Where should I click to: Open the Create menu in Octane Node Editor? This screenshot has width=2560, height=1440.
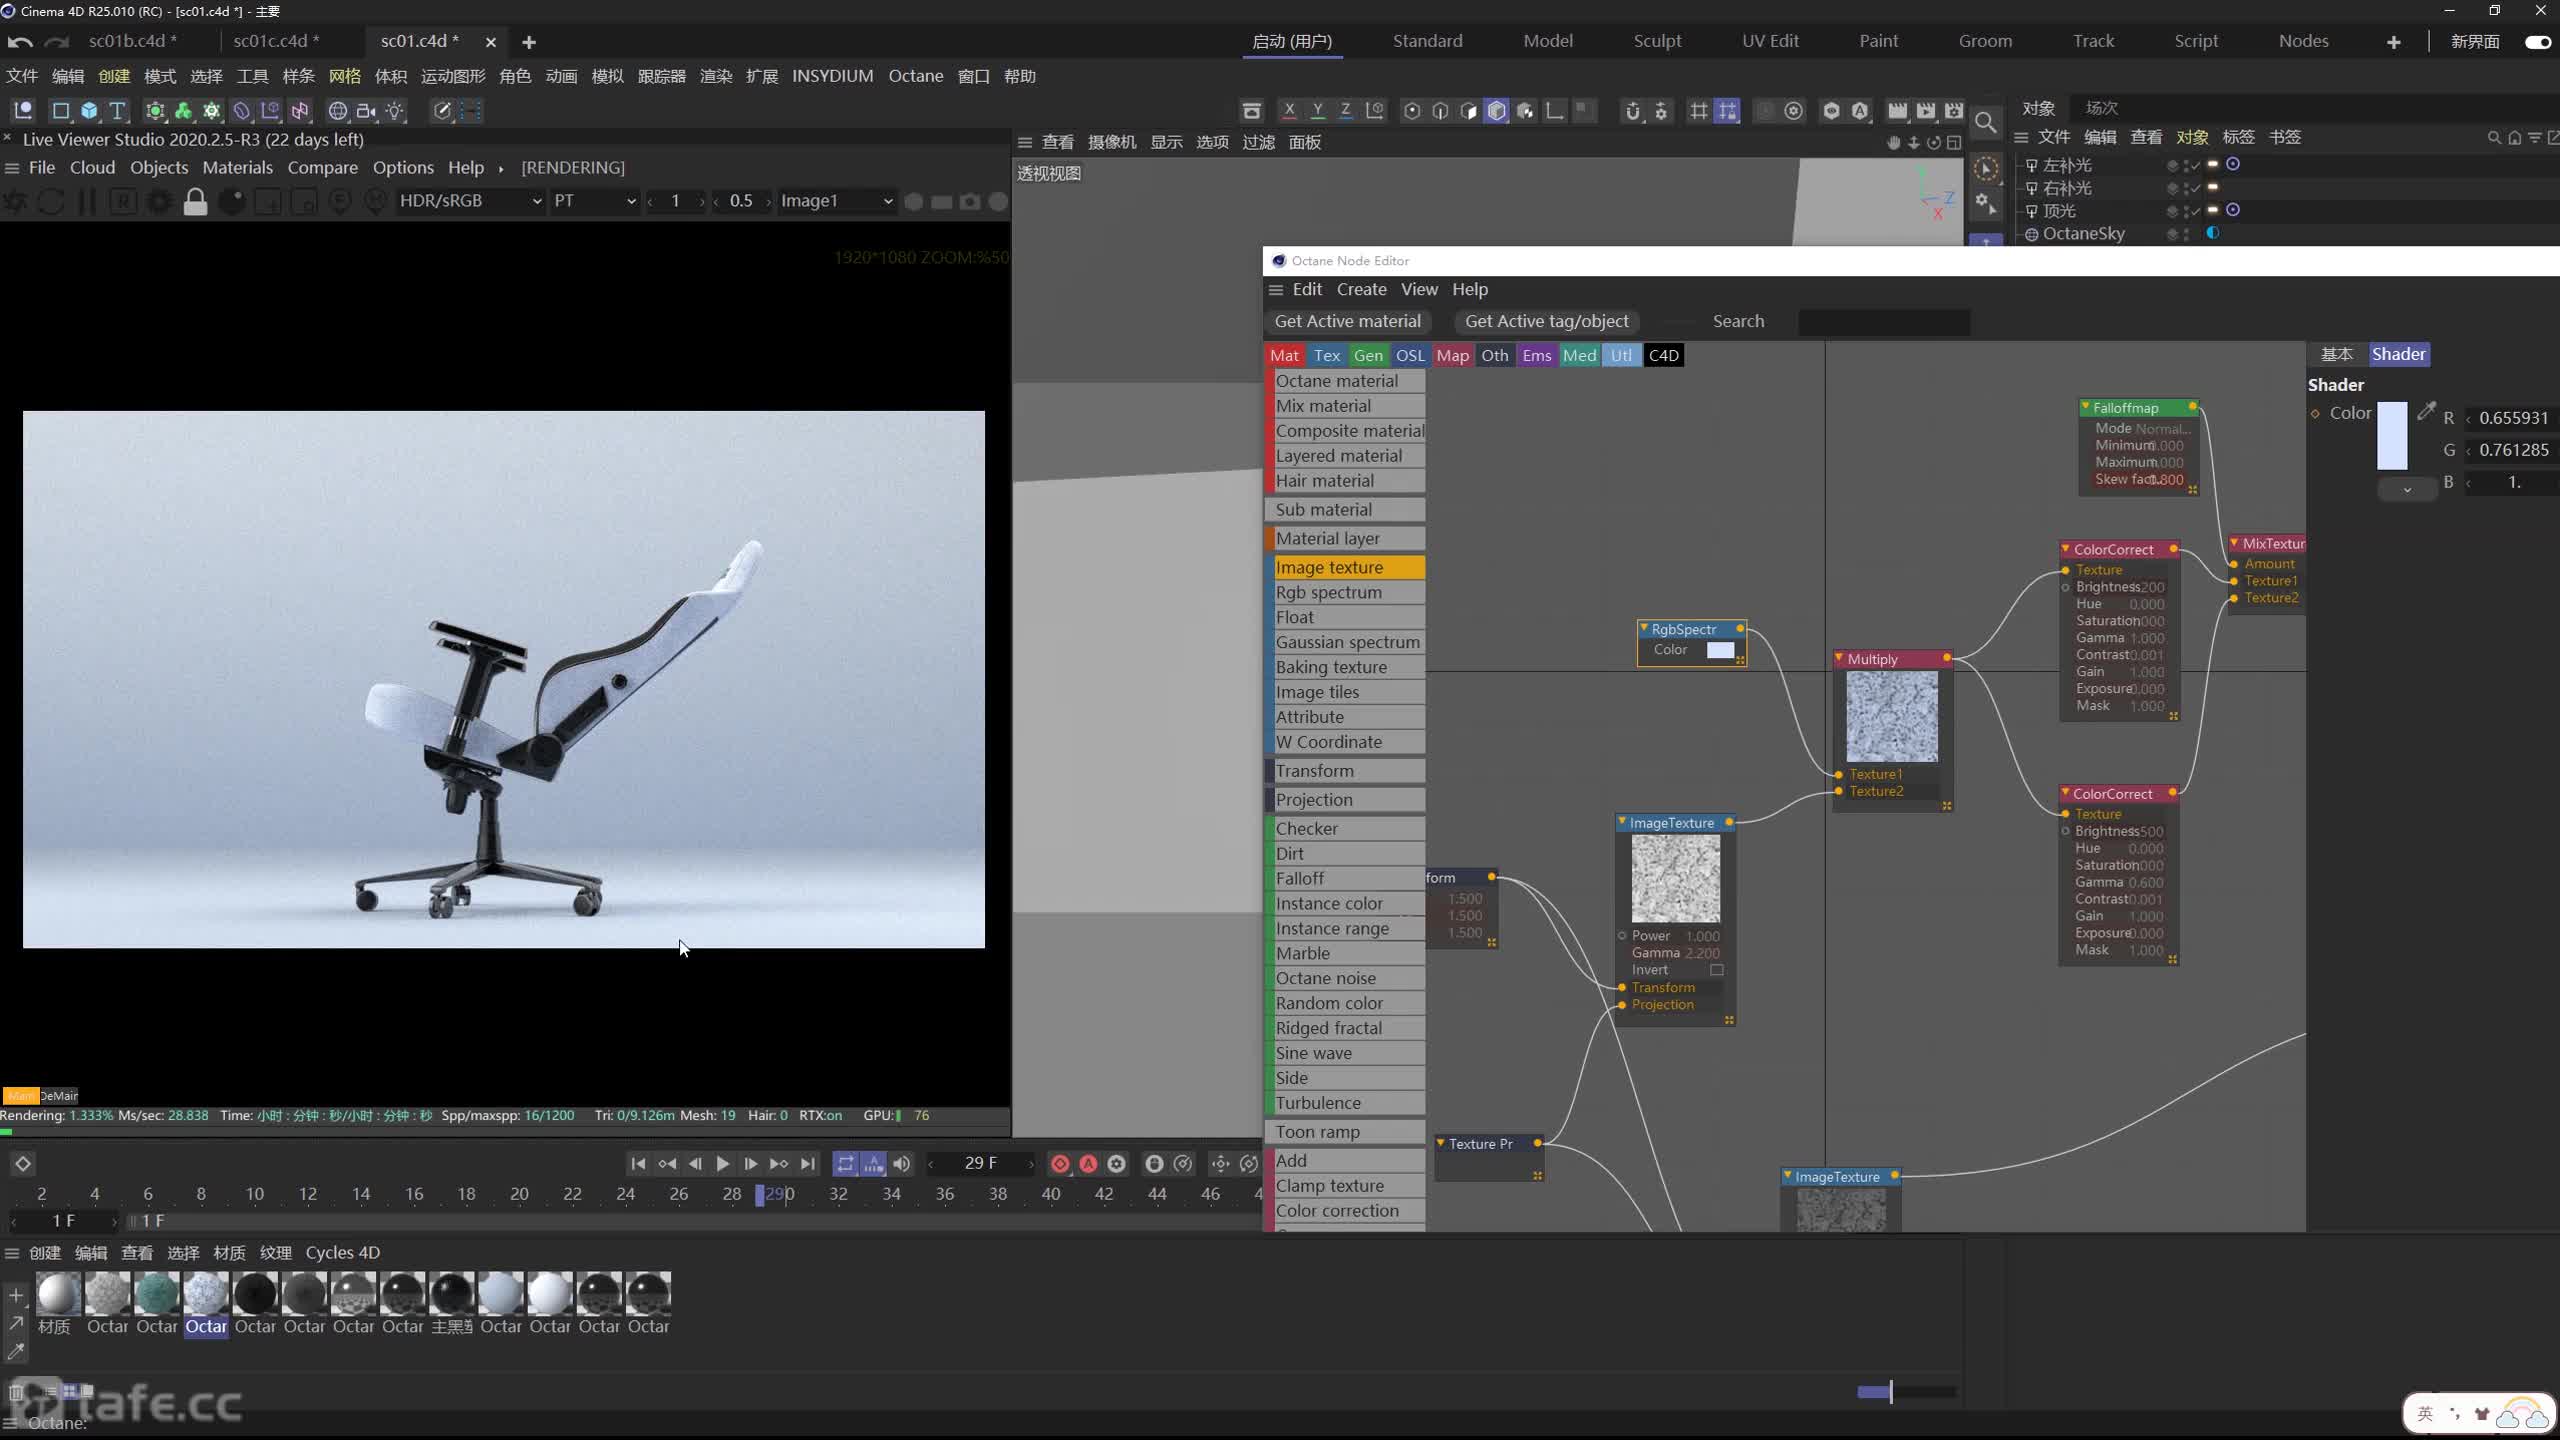[x=1361, y=289]
